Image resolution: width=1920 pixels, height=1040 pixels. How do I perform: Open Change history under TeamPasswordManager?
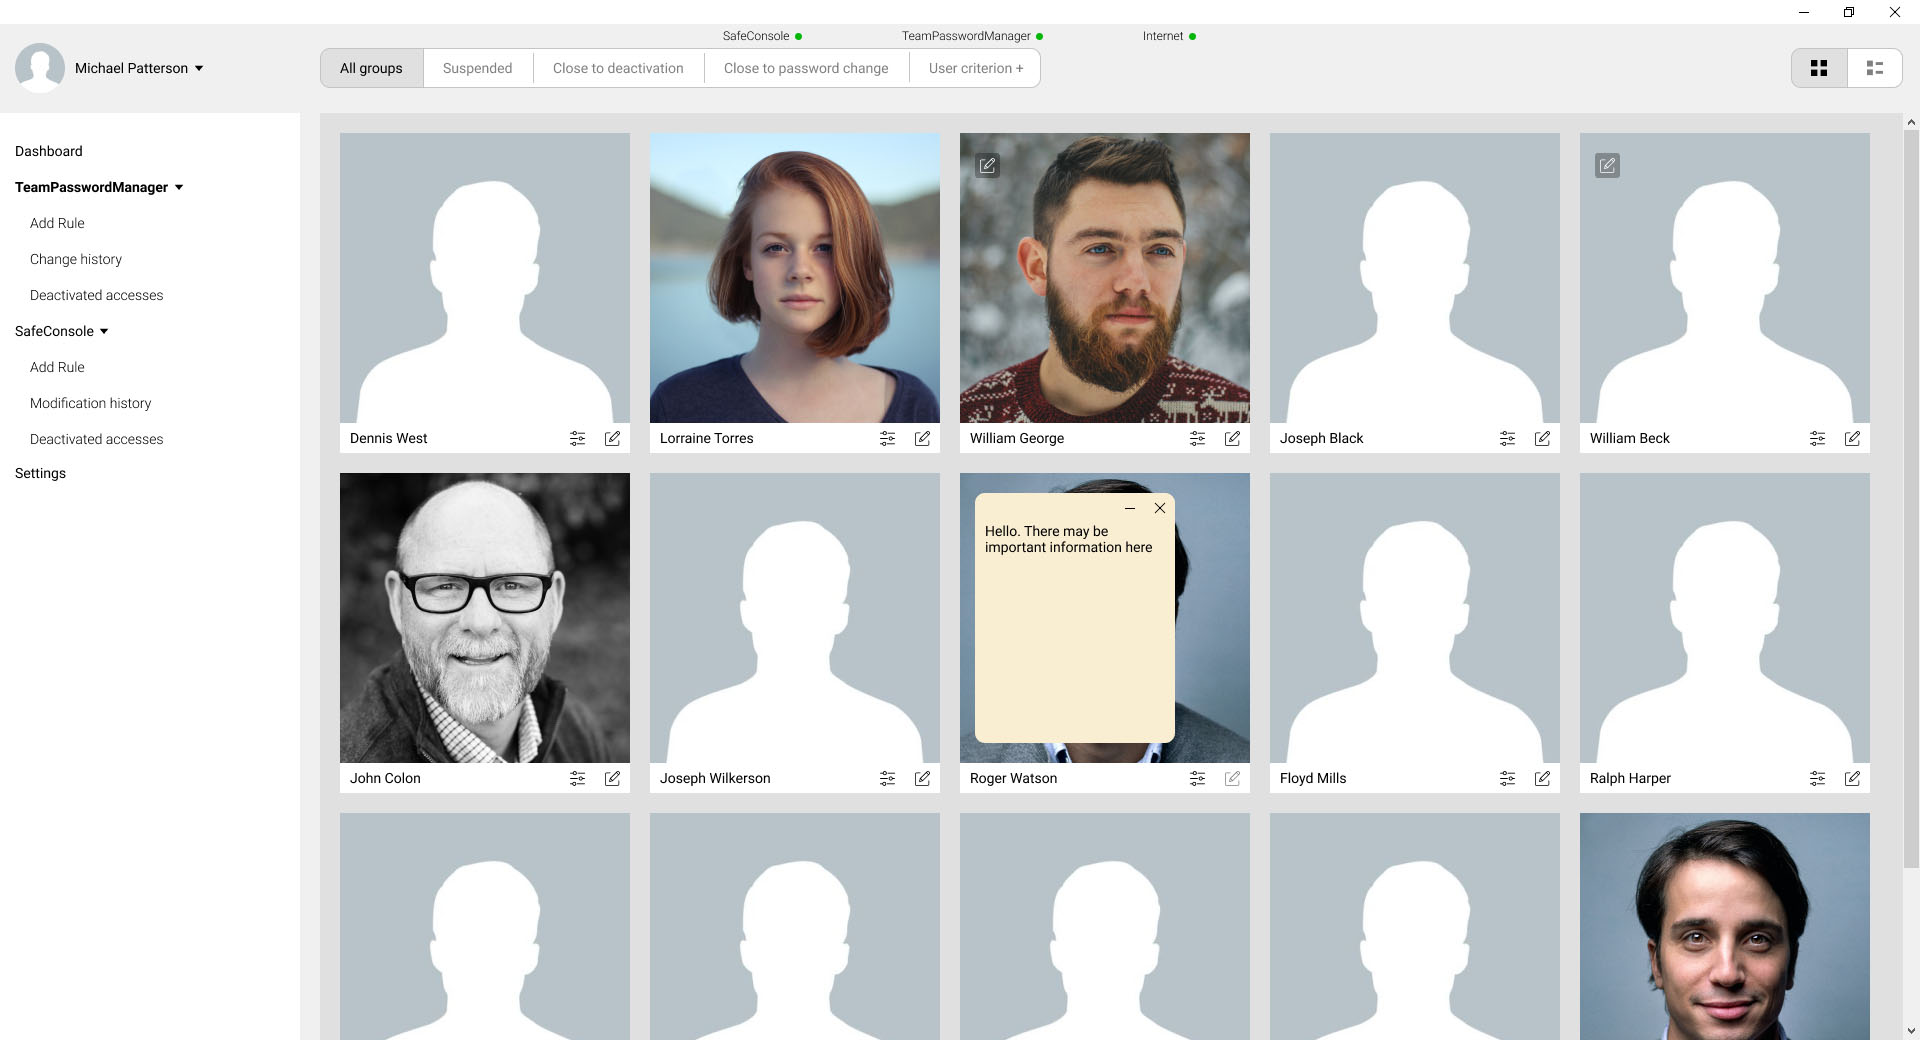coord(76,259)
